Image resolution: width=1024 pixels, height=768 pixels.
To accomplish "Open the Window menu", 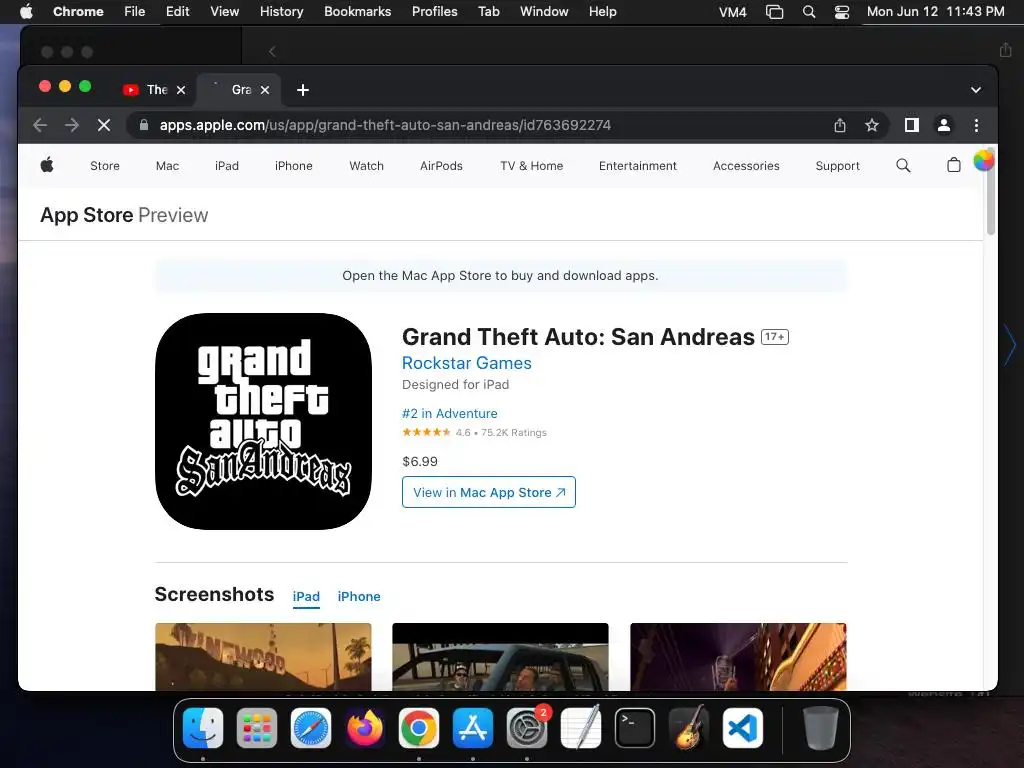I will click(544, 11).
